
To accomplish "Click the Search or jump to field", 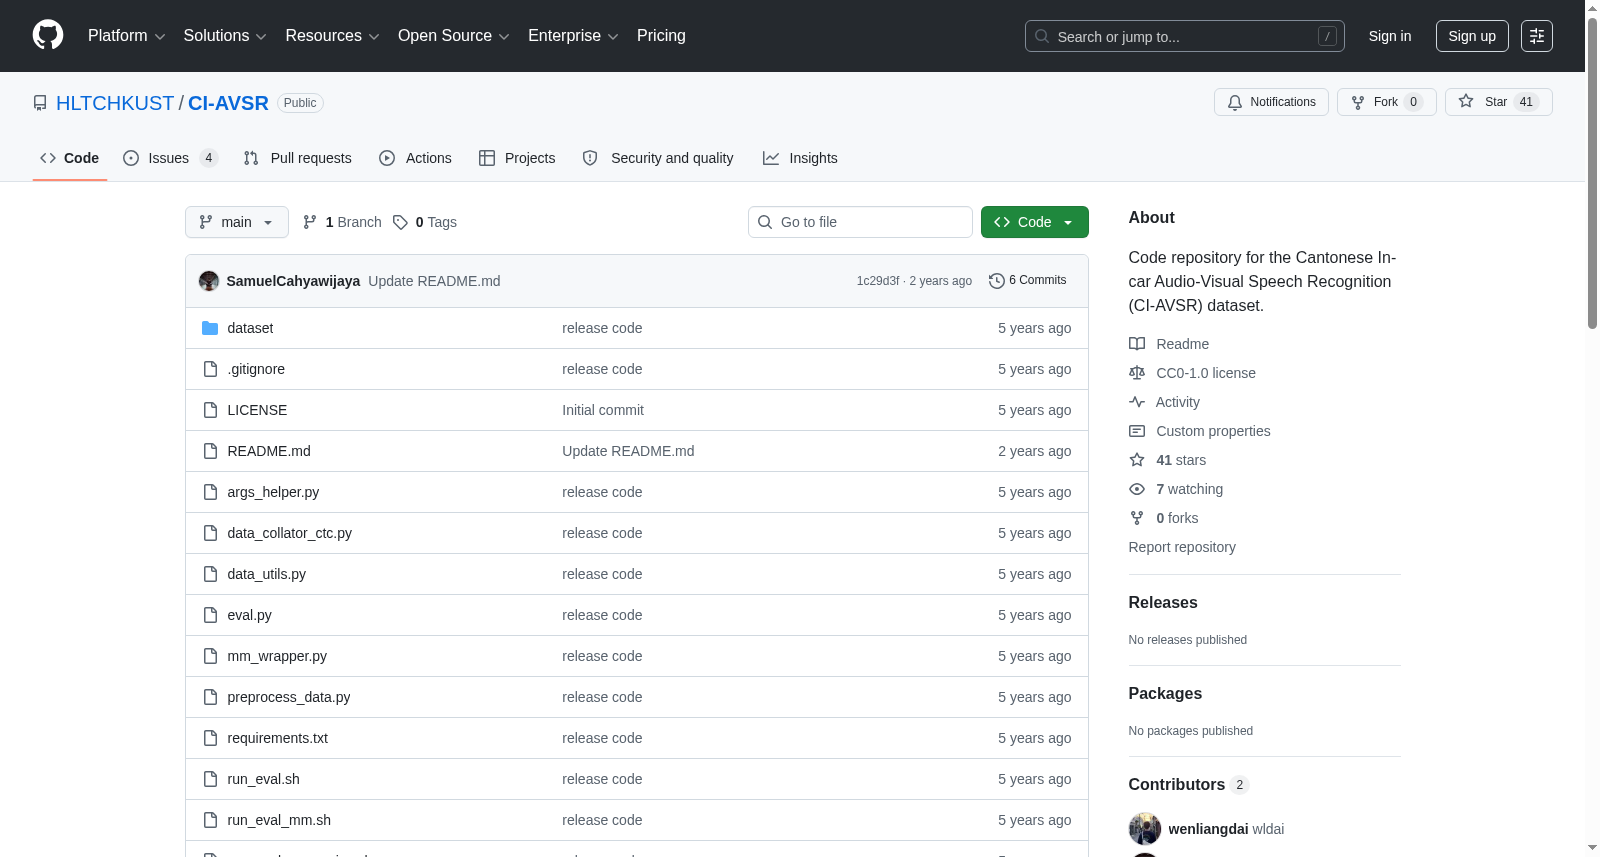I will (x=1185, y=36).
